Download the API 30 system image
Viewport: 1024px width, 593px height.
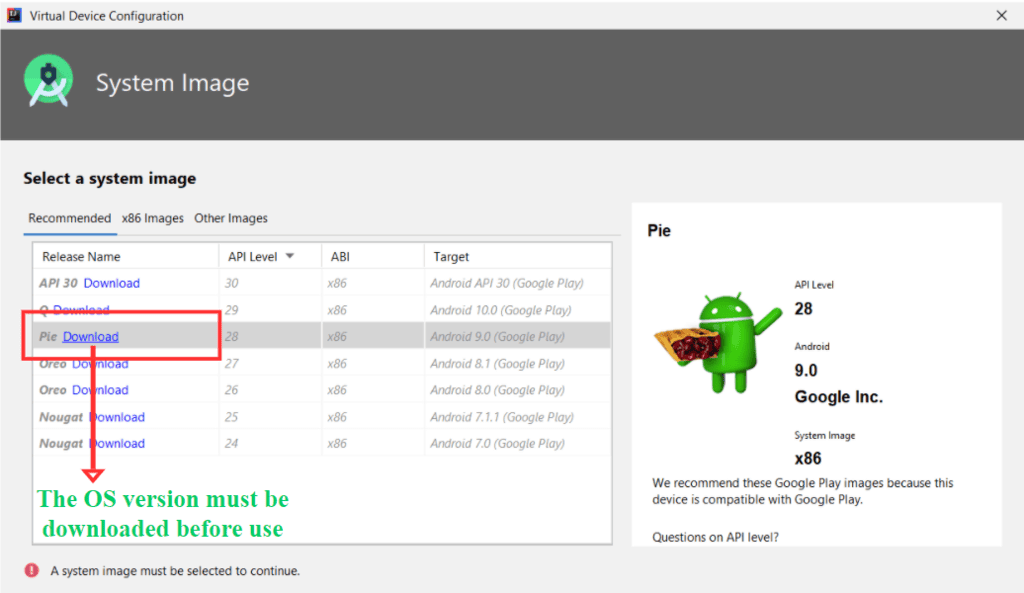[111, 283]
